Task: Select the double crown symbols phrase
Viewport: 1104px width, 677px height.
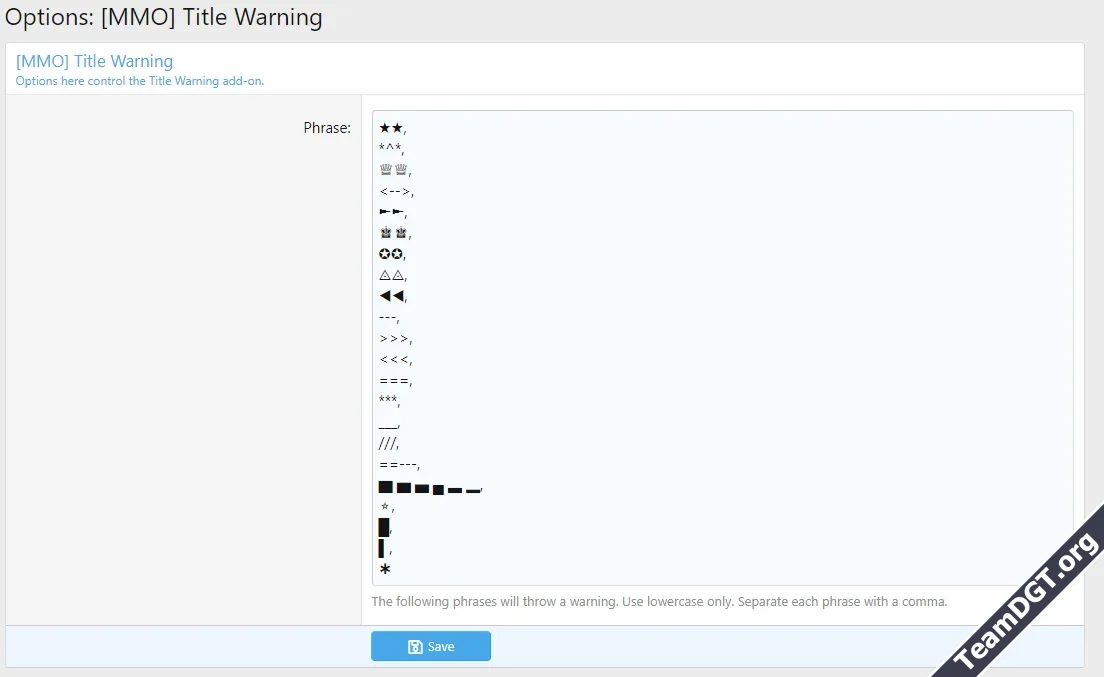Action: (x=394, y=169)
